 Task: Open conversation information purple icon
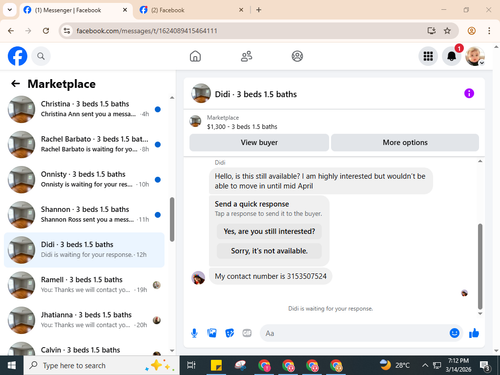click(469, 93)
